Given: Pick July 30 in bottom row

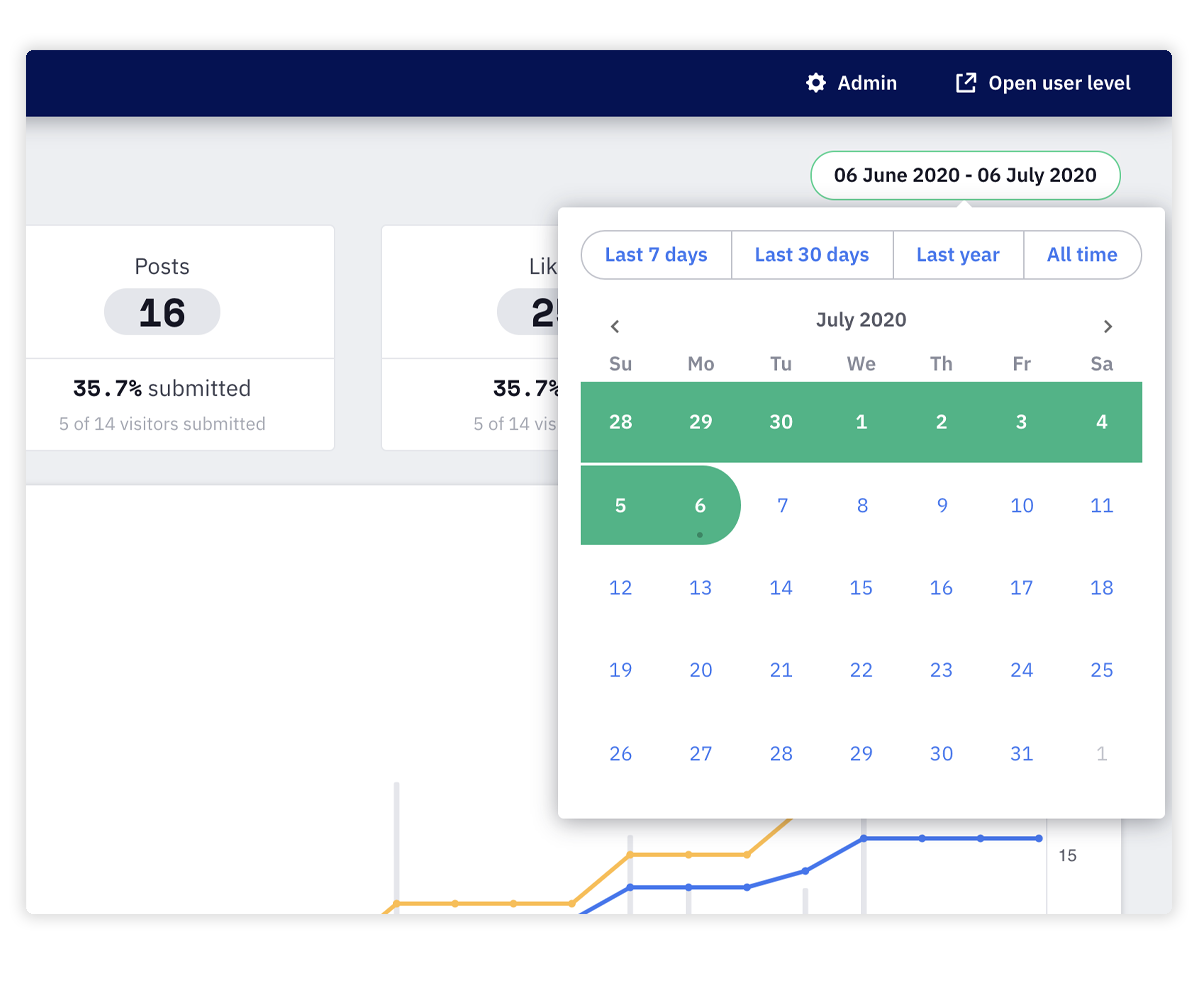Looking at the screenshot, I should [x=941, y=754].
